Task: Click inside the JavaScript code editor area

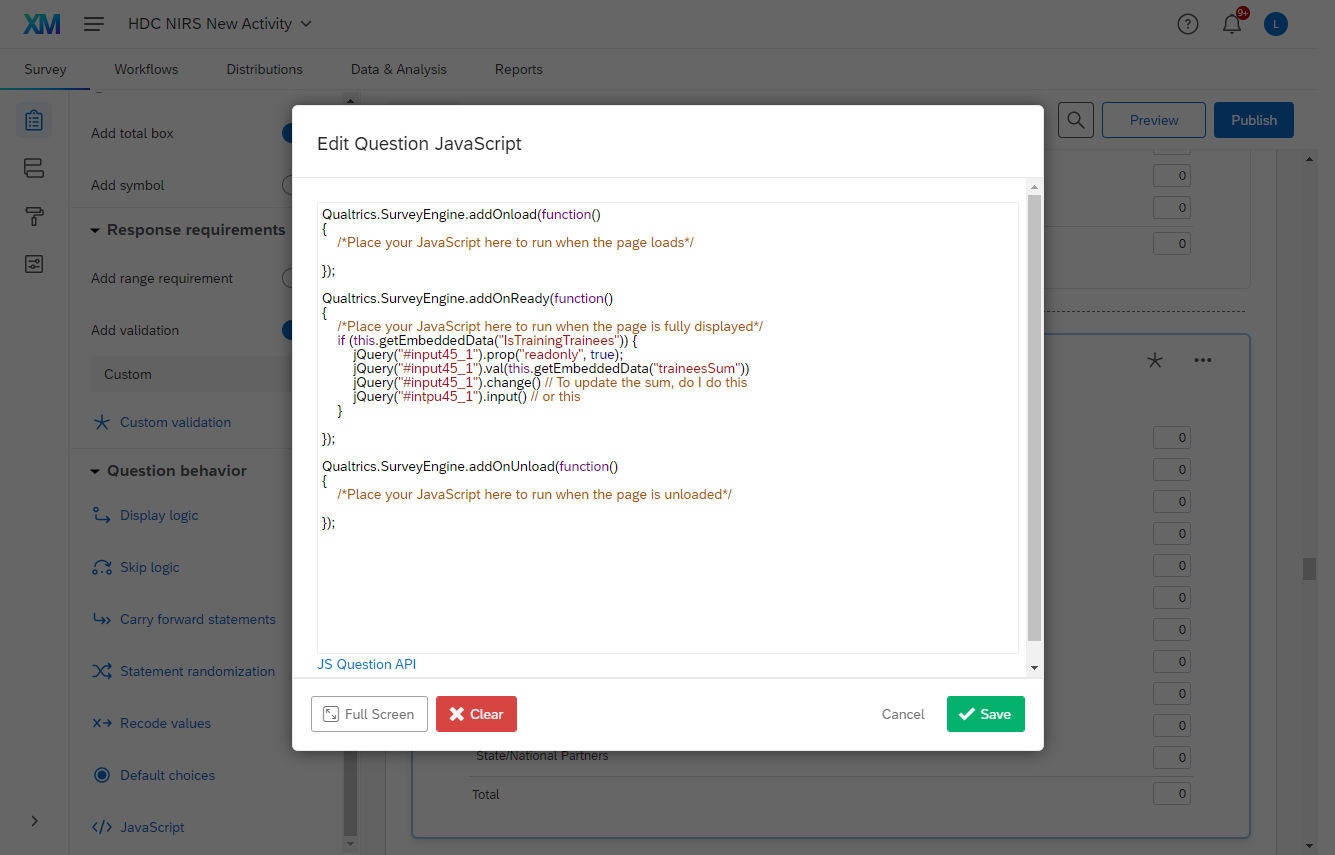Action: pos(667,428)
